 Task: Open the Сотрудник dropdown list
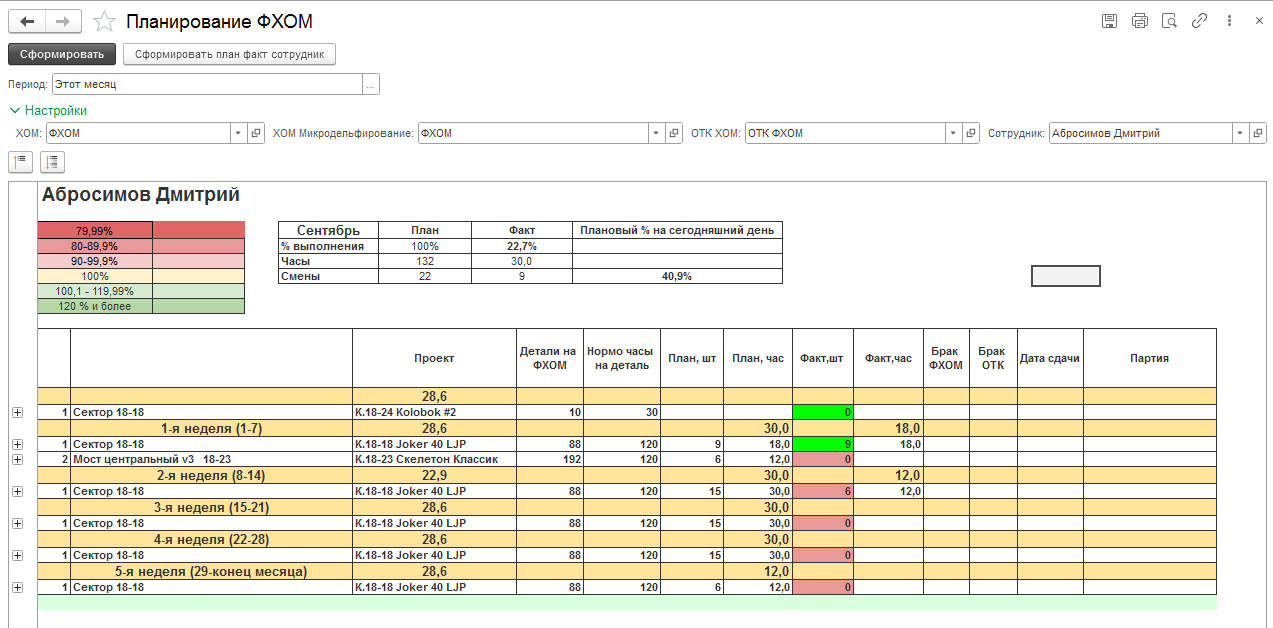click(x=1240, y=133)
